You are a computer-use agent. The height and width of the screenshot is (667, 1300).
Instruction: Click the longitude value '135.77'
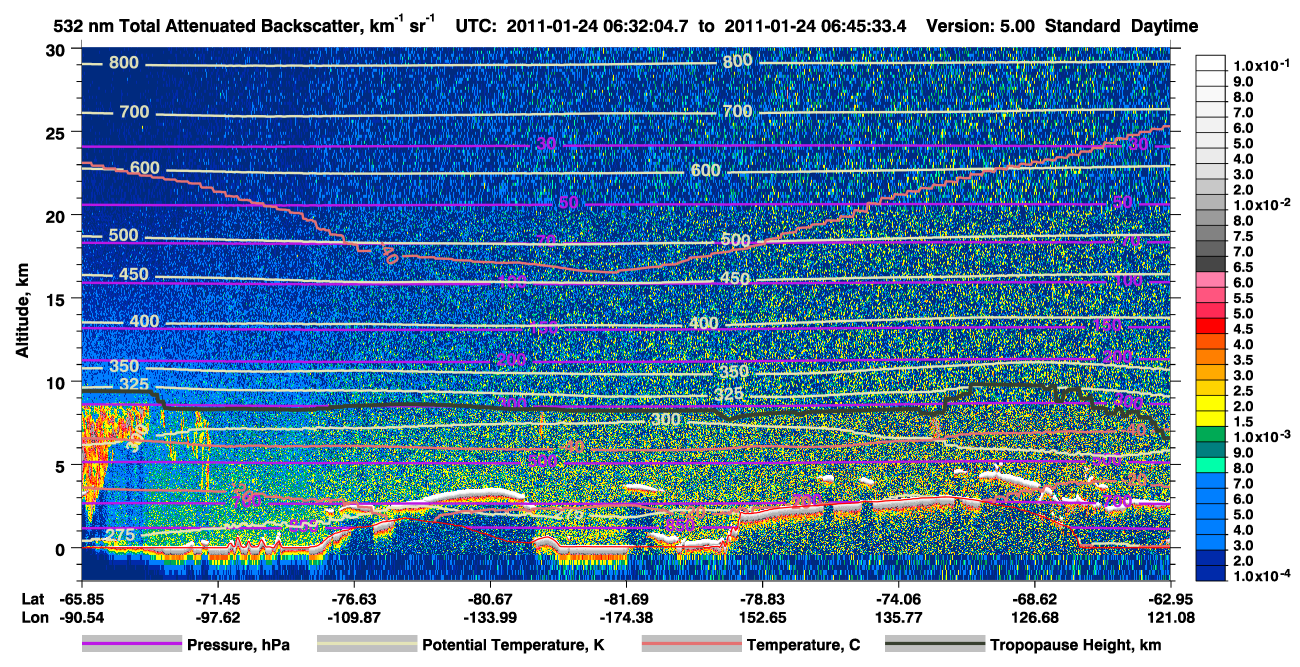[x=899, y=617]
